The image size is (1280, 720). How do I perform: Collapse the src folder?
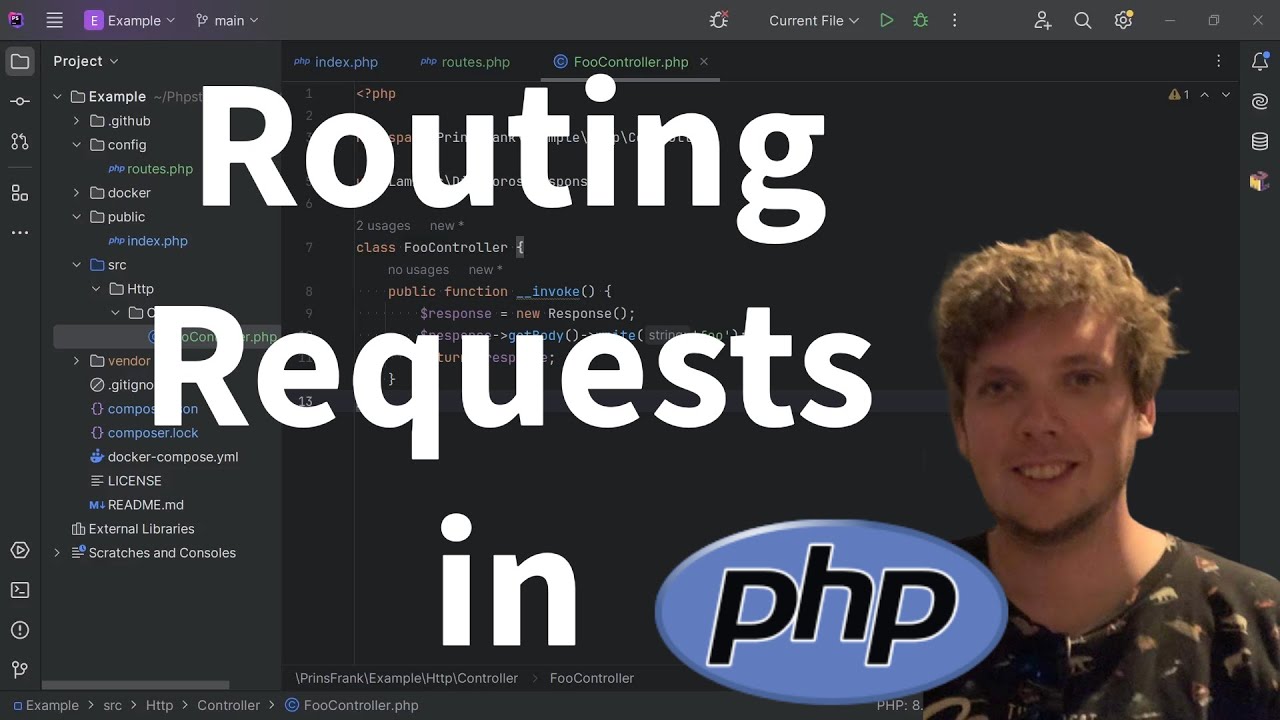pyautogui.click(x=77, y=265)
